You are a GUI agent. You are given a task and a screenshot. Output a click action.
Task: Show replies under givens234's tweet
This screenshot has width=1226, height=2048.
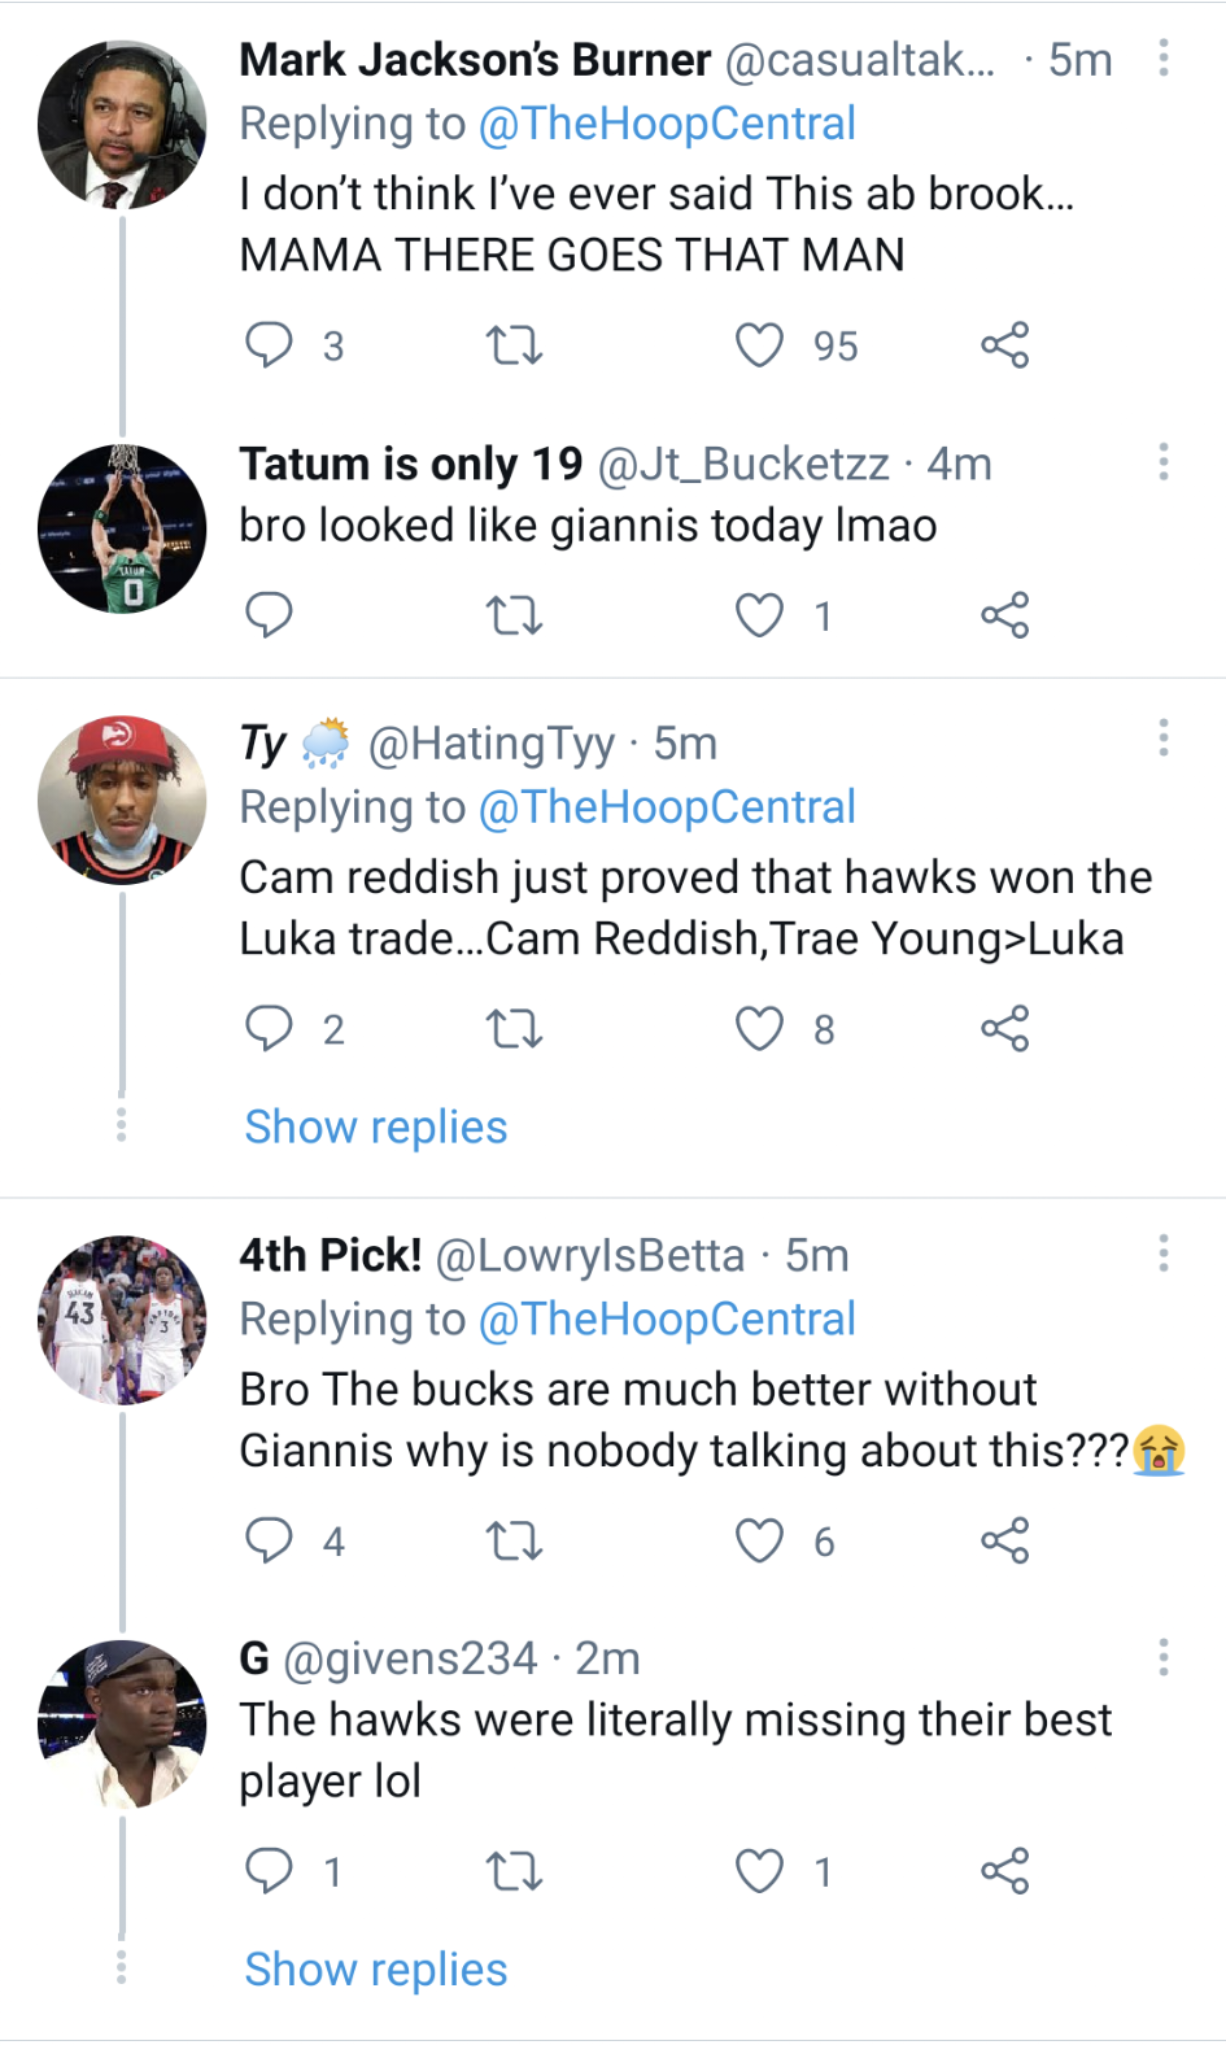[376, 1969]
